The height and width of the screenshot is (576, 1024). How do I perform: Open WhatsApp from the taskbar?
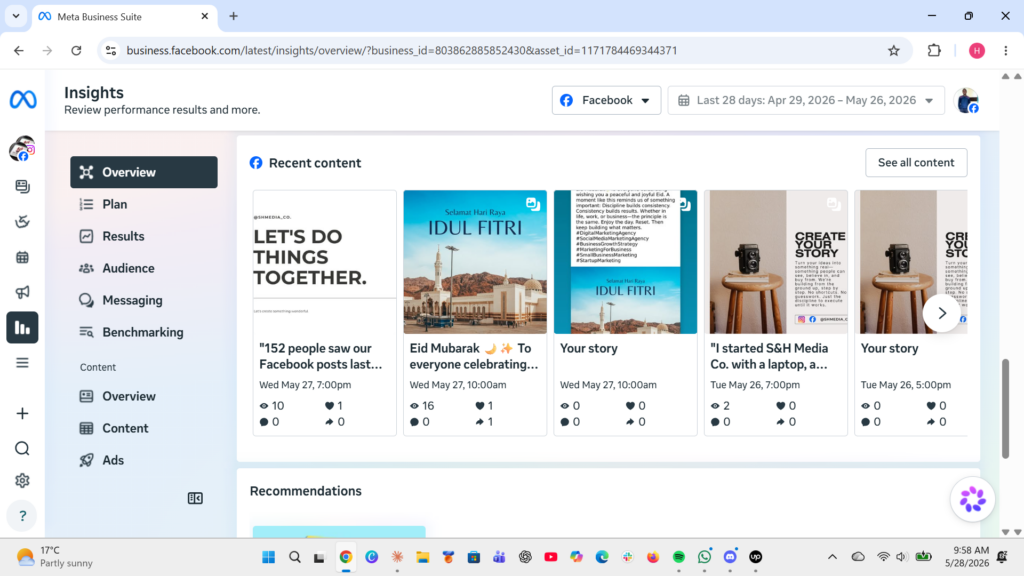click(704, 557)
